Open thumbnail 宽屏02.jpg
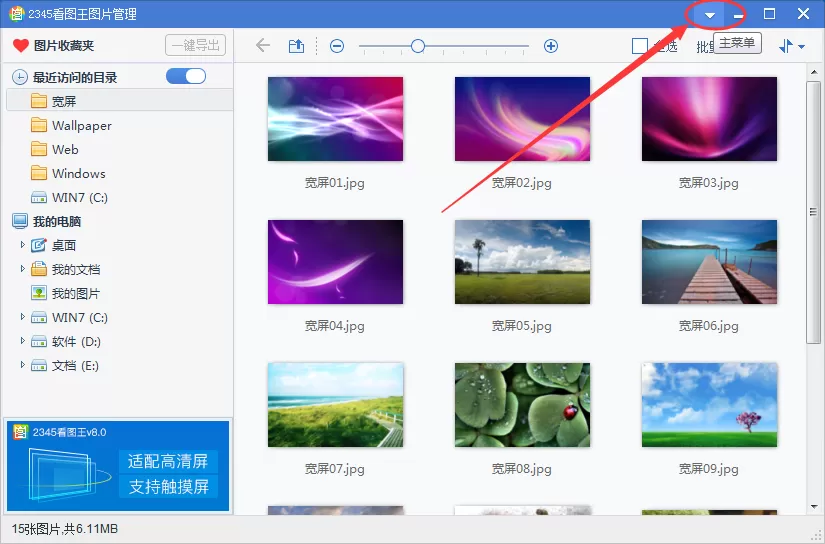Image resolution: width=825 pixels, height=544 pixels. [522, 119]
